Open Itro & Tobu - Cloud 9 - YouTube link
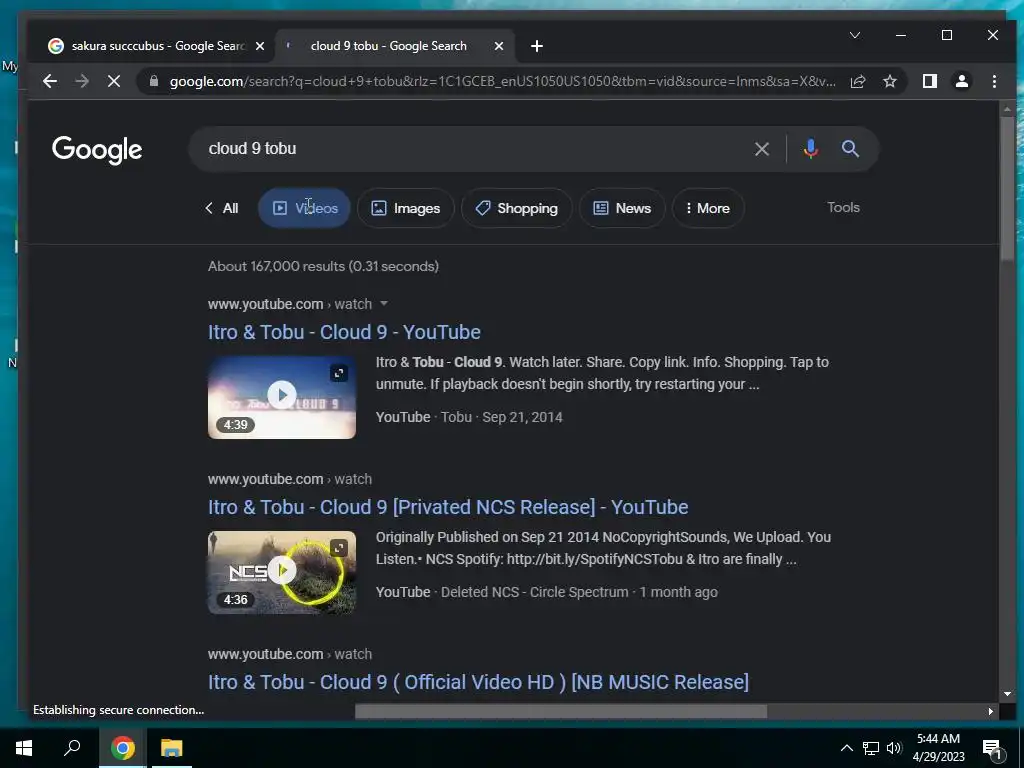This screenshot has width=1024, height=768. [x=344, y=332]
